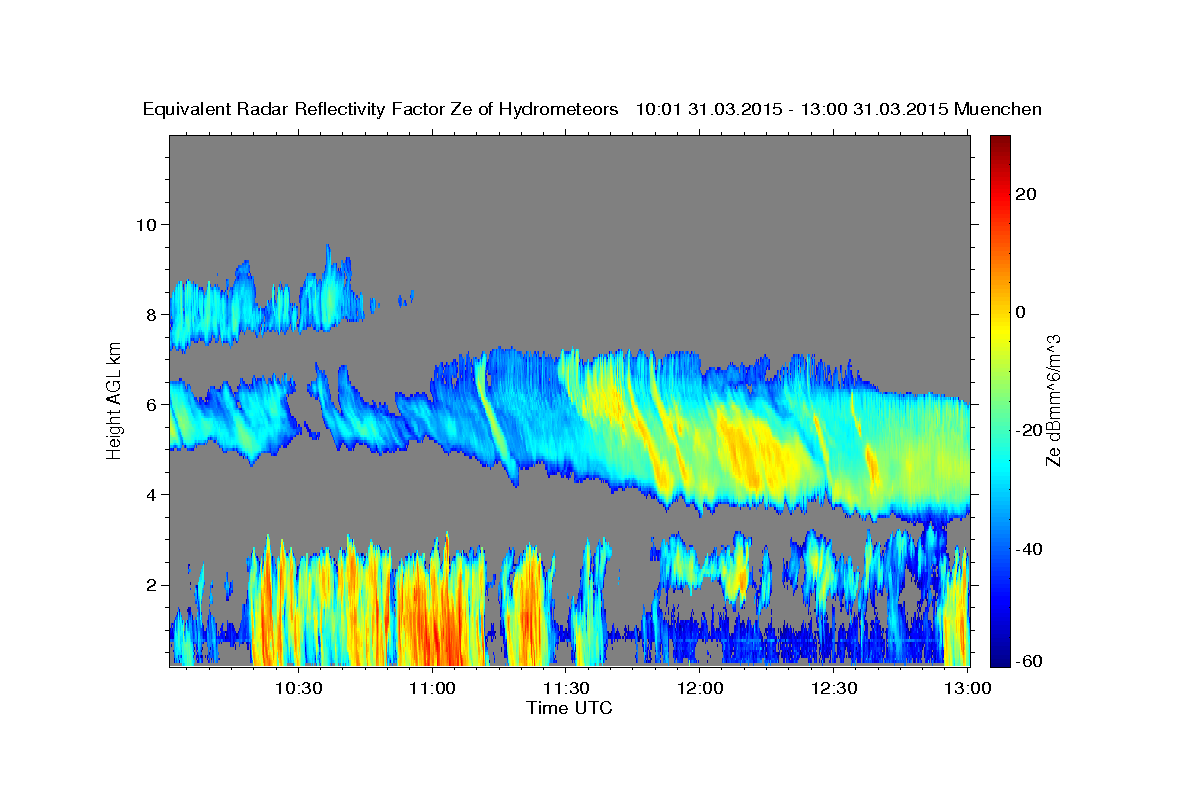Click the 10:30 time tick label
The height and width of the screenshot is (800, 1200).
(x=299, y=689)
